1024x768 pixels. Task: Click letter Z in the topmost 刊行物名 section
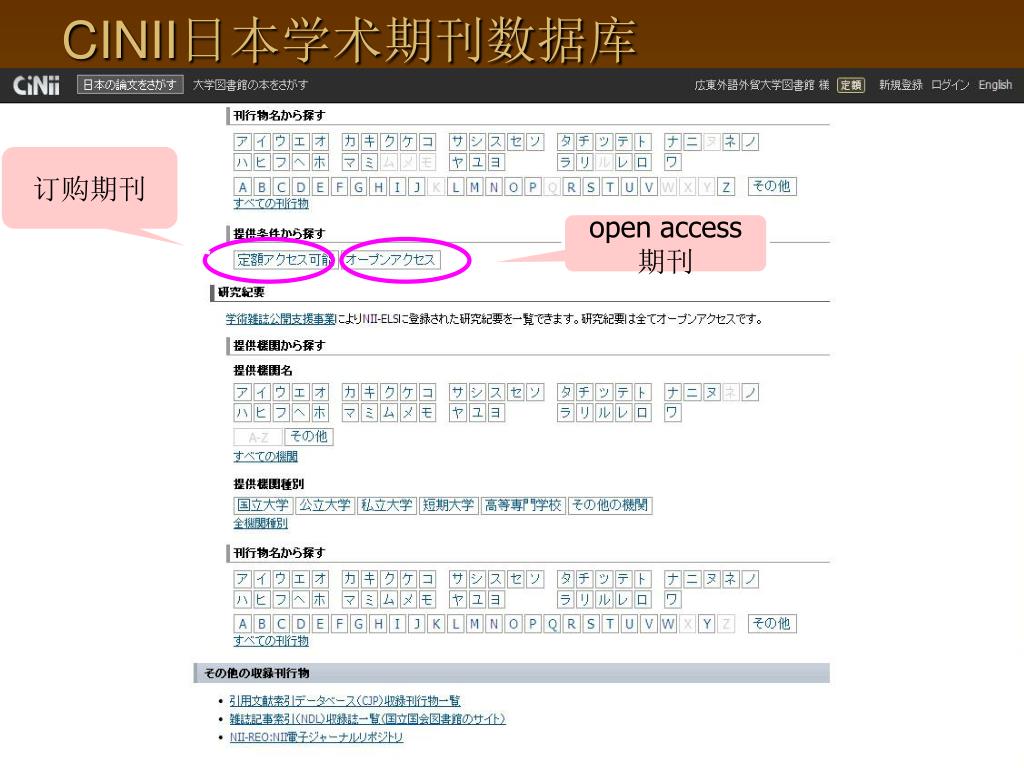726,187
